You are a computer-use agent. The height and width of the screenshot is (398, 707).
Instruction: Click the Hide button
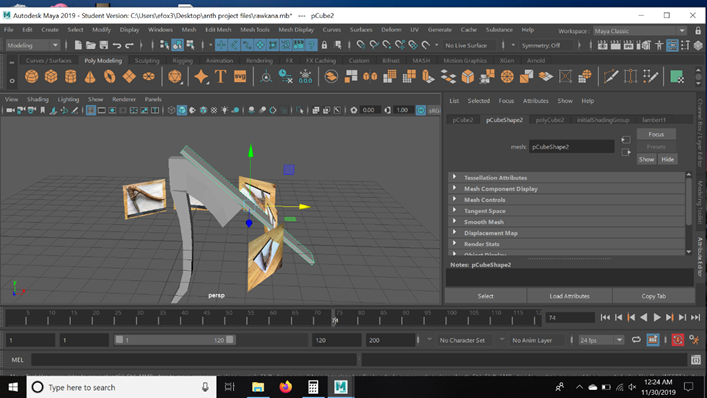click(667, 159)
